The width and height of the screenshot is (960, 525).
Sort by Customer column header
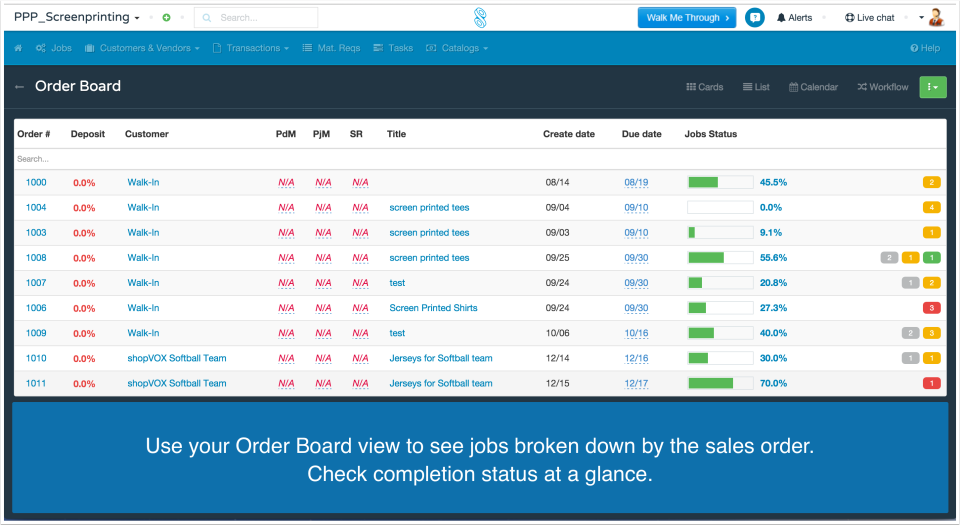(x=147, y=134)
